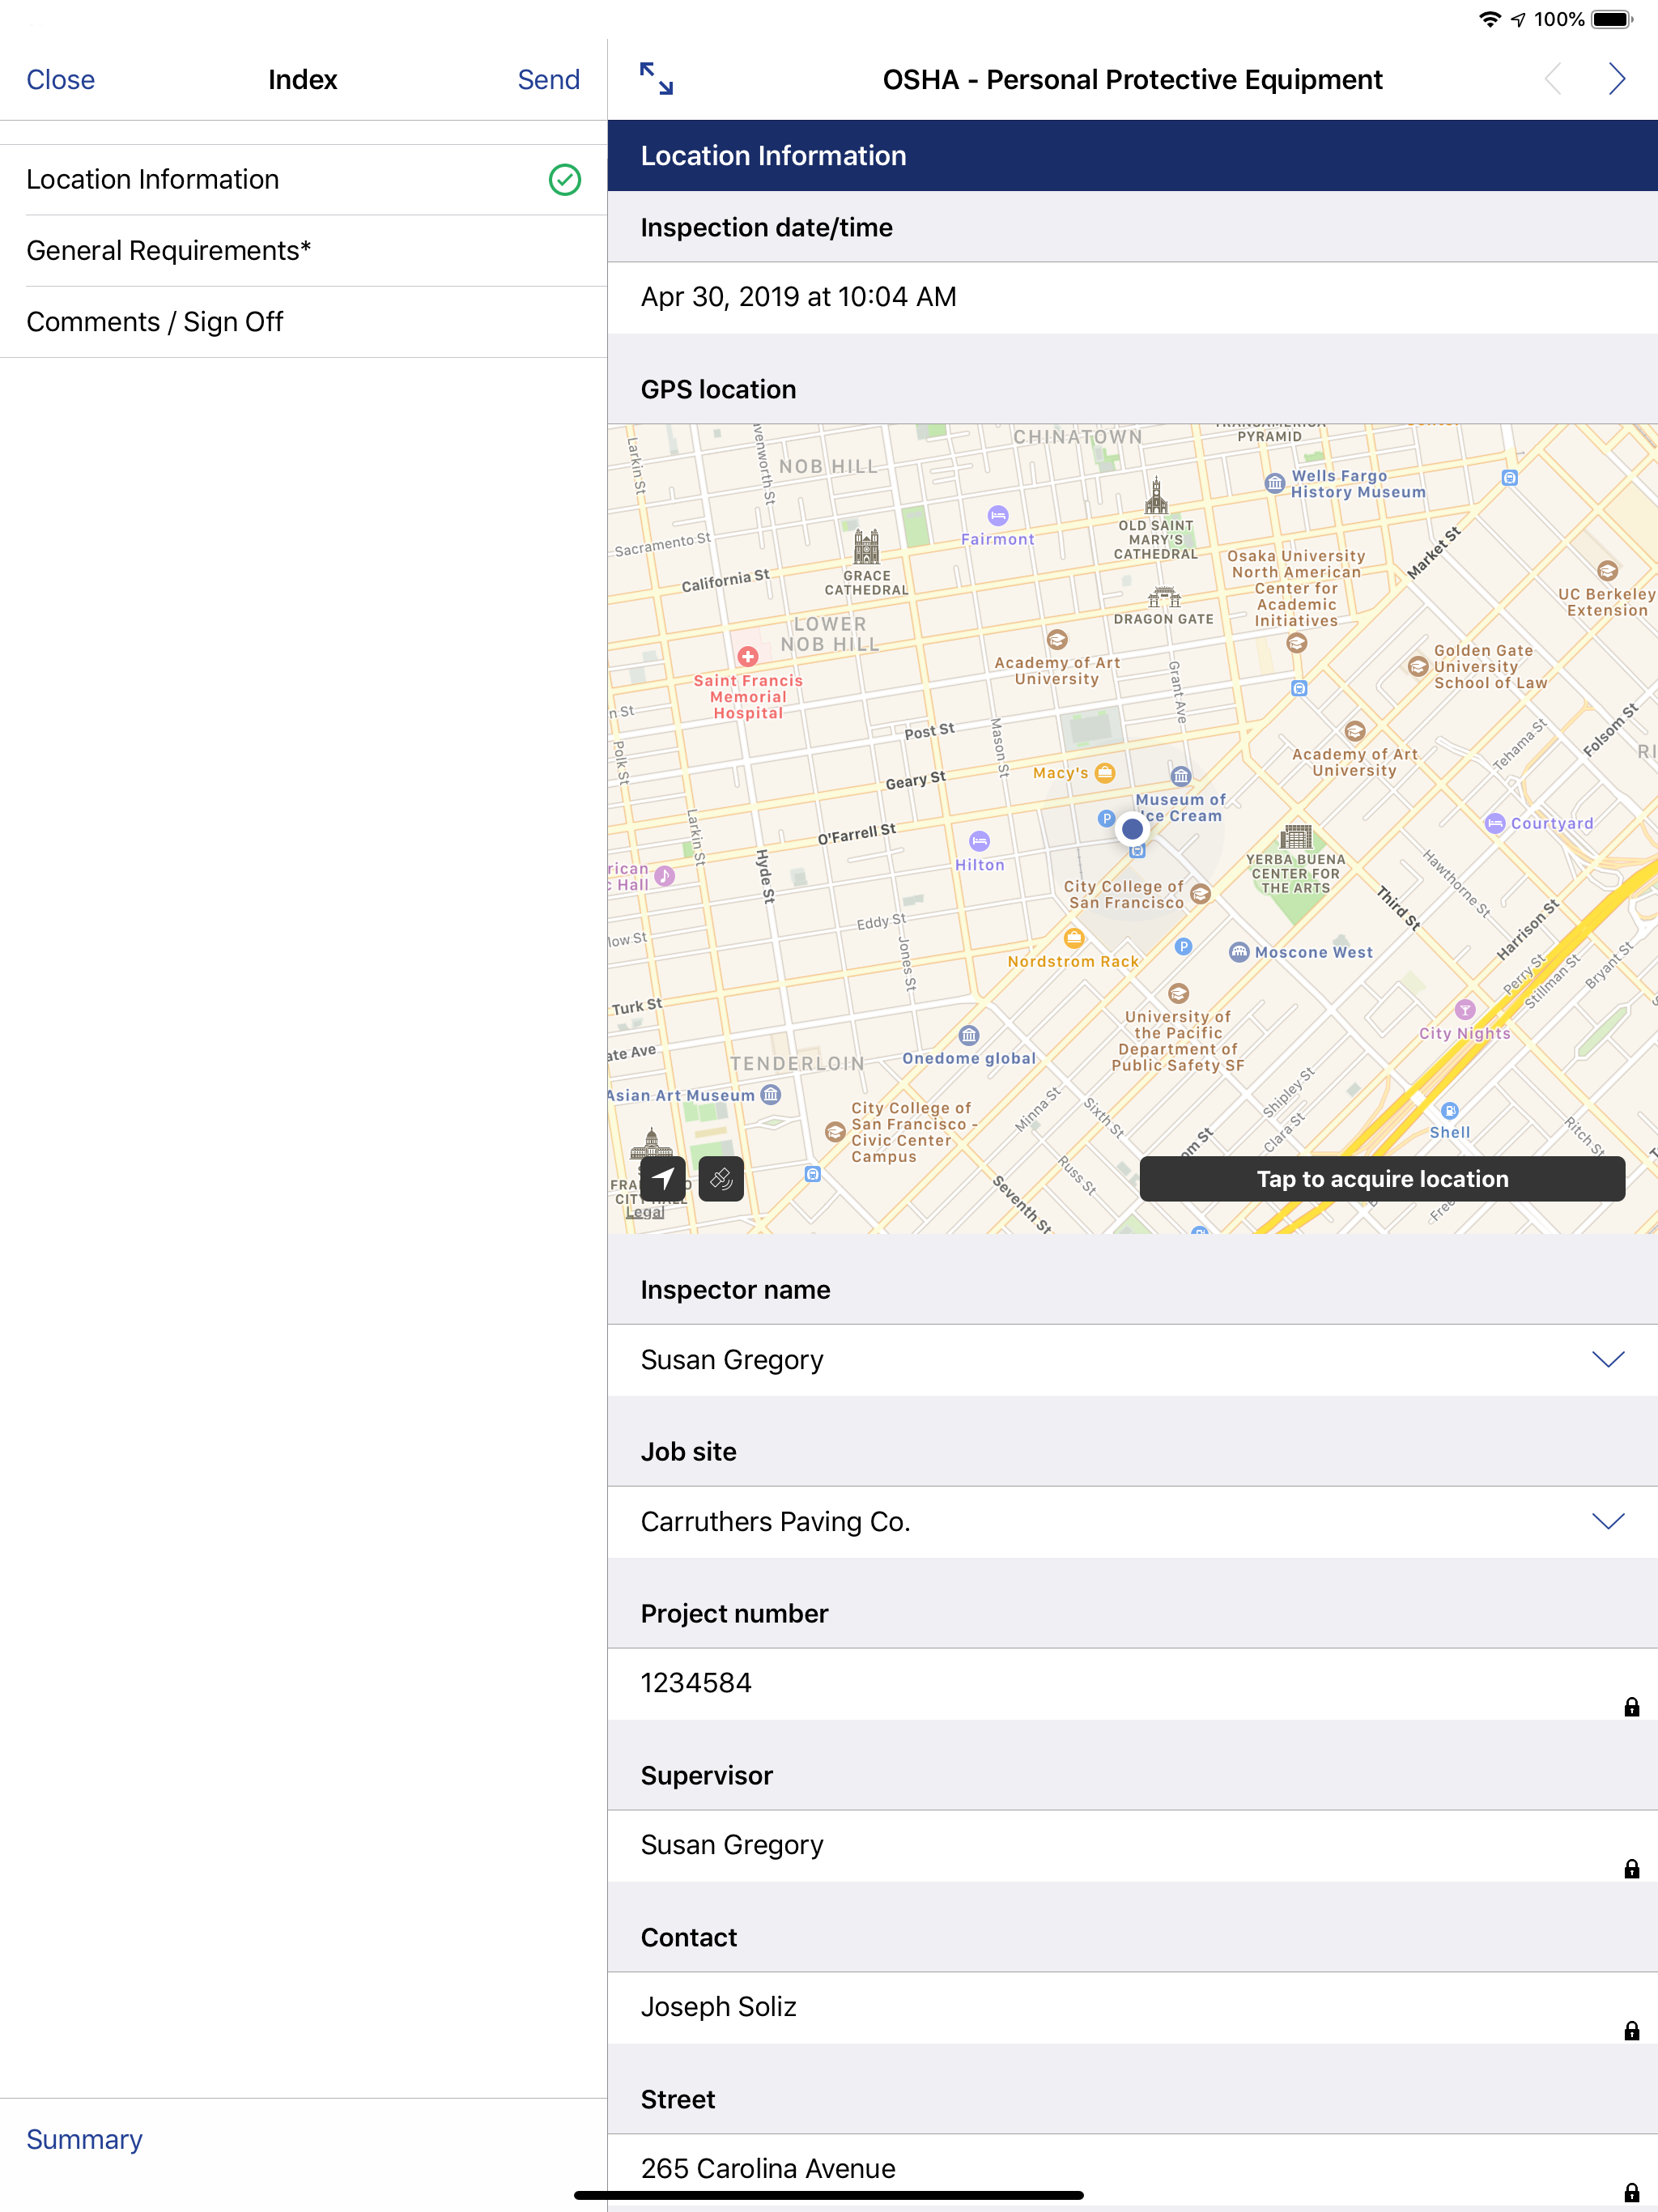Select the Fairmont hotel icon on map
Viewport: 1658px width, 2212px height.
tap(998, 516)
